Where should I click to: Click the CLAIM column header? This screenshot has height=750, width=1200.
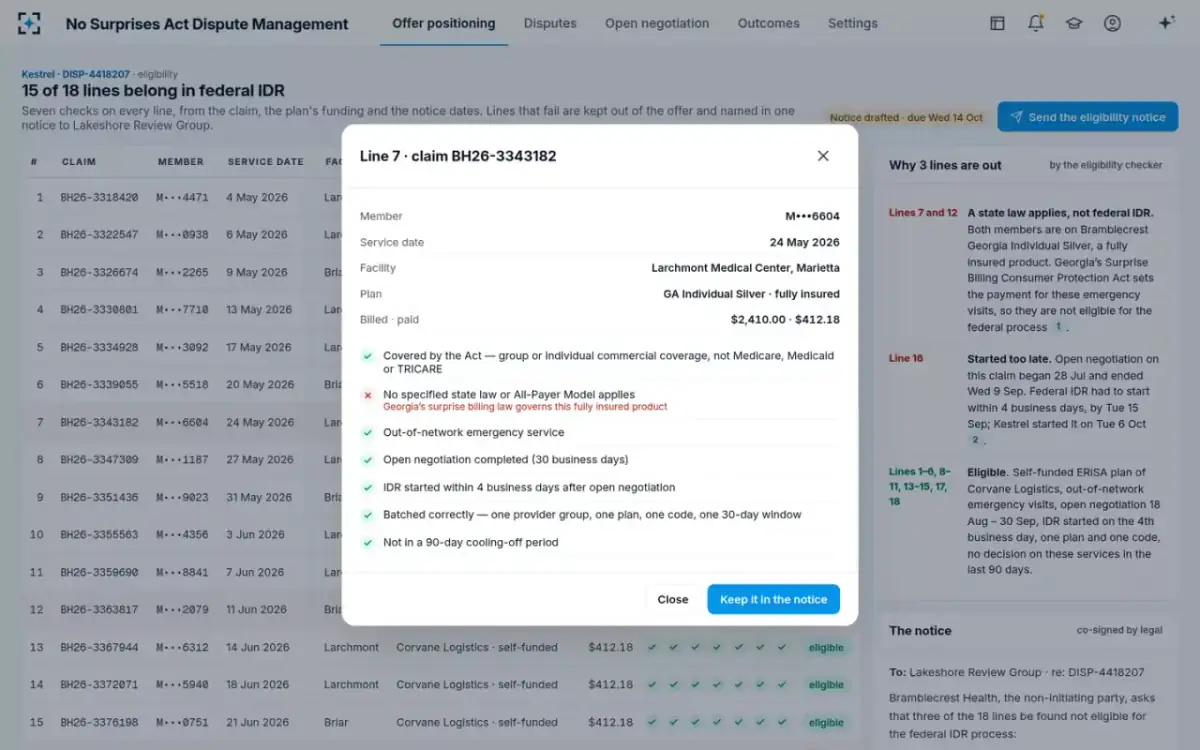[79, 162]
